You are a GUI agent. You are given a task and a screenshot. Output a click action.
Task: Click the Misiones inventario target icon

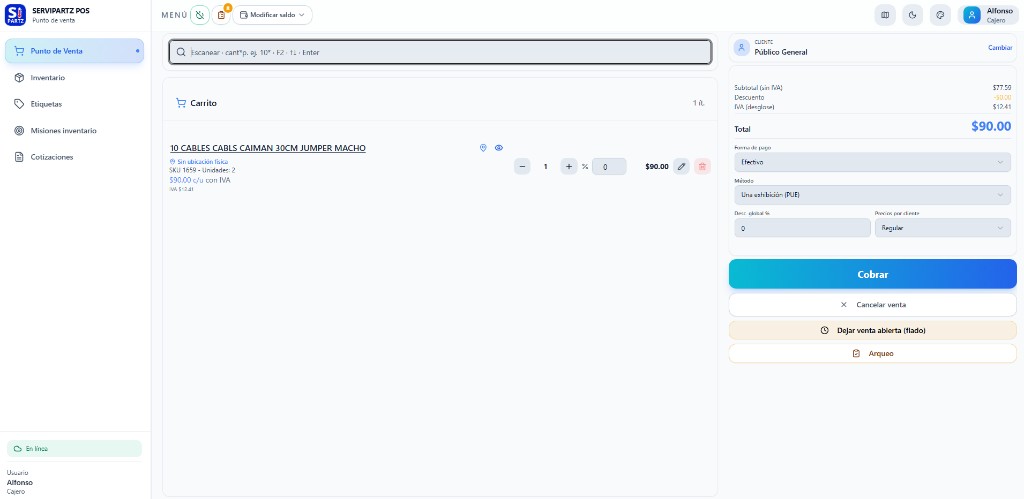[x=19, y=131]
